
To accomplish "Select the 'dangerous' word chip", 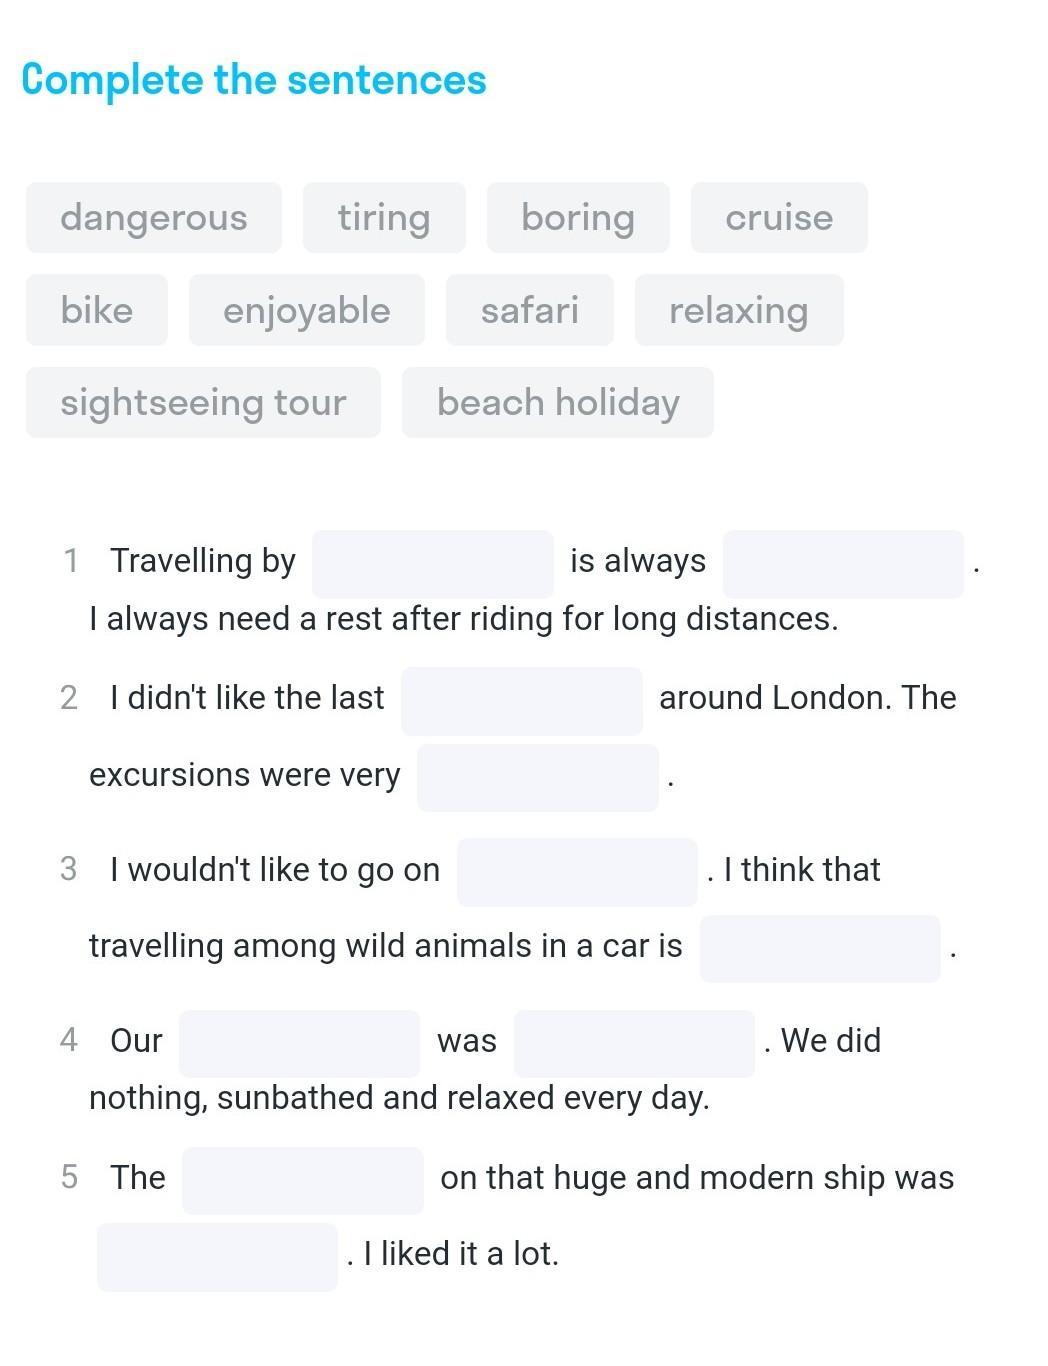I will click(x=154, y=218).
